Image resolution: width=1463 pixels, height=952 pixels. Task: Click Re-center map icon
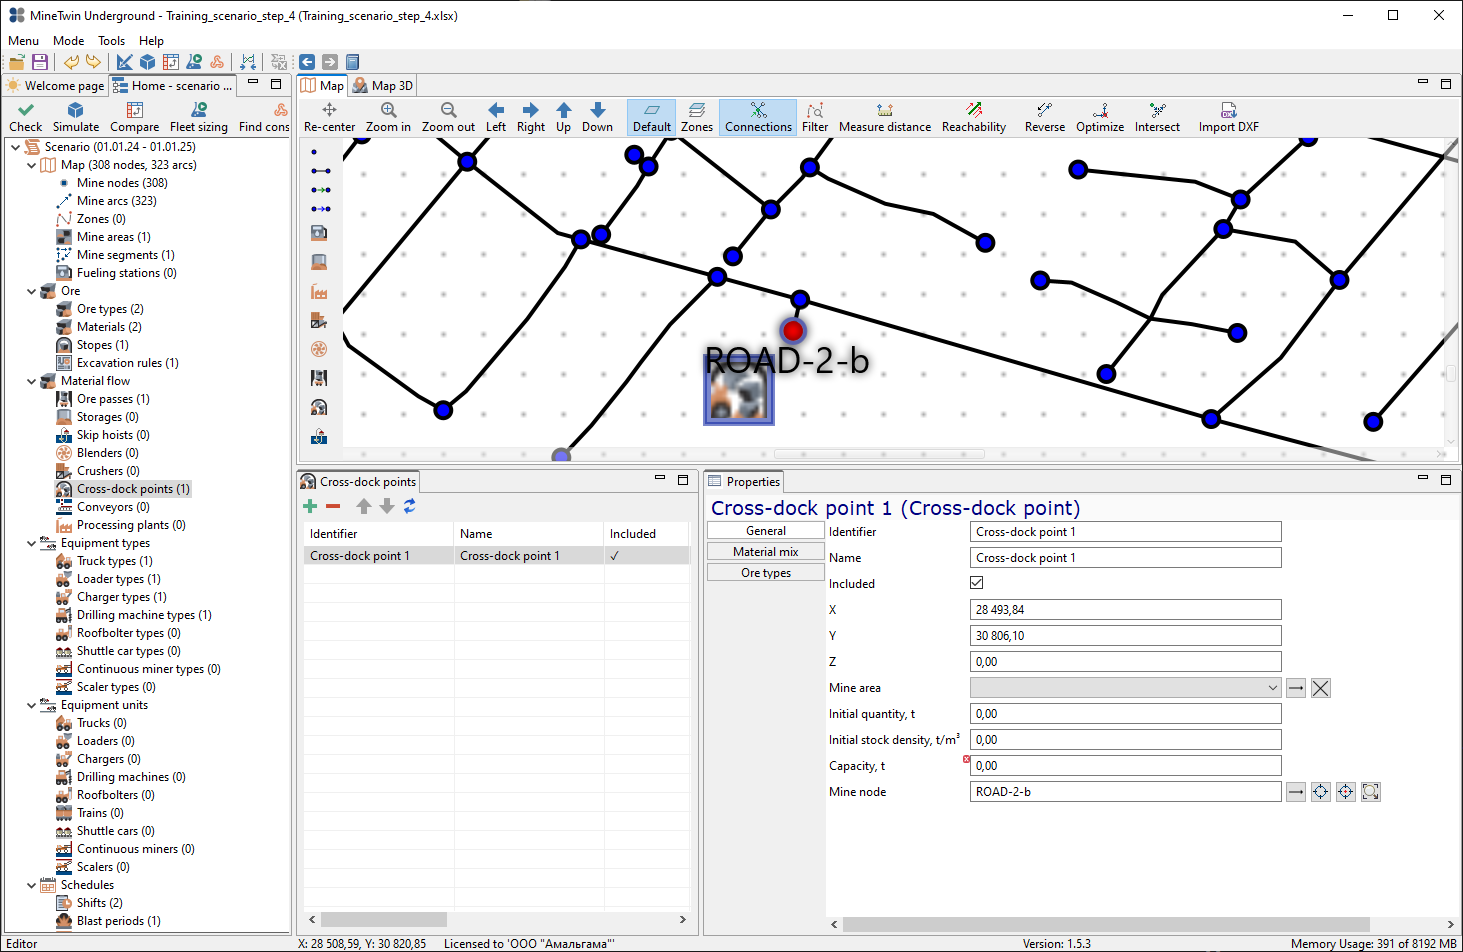click(x=329, y=110)
